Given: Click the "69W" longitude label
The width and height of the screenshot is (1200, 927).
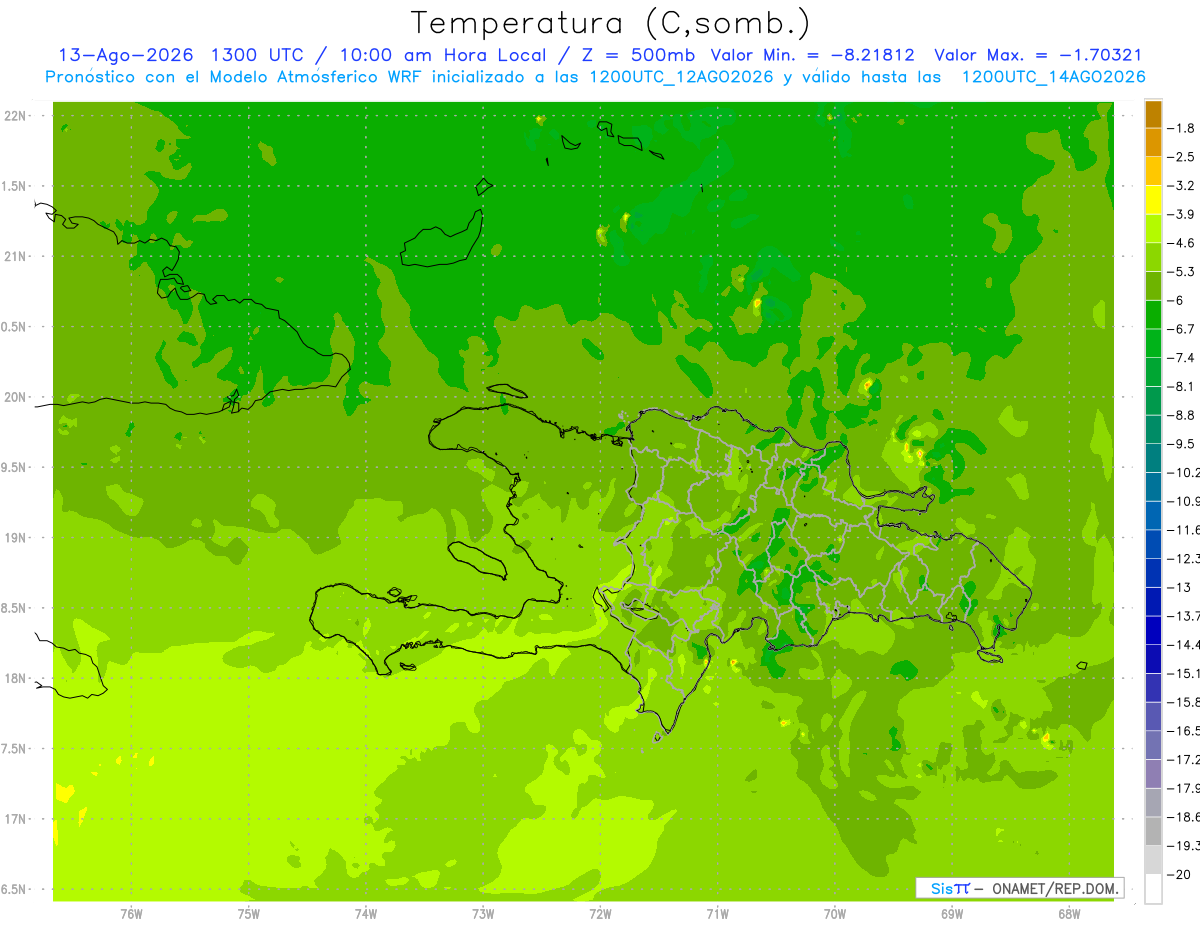Looking at the screenshot, I should tap(952, 914).
